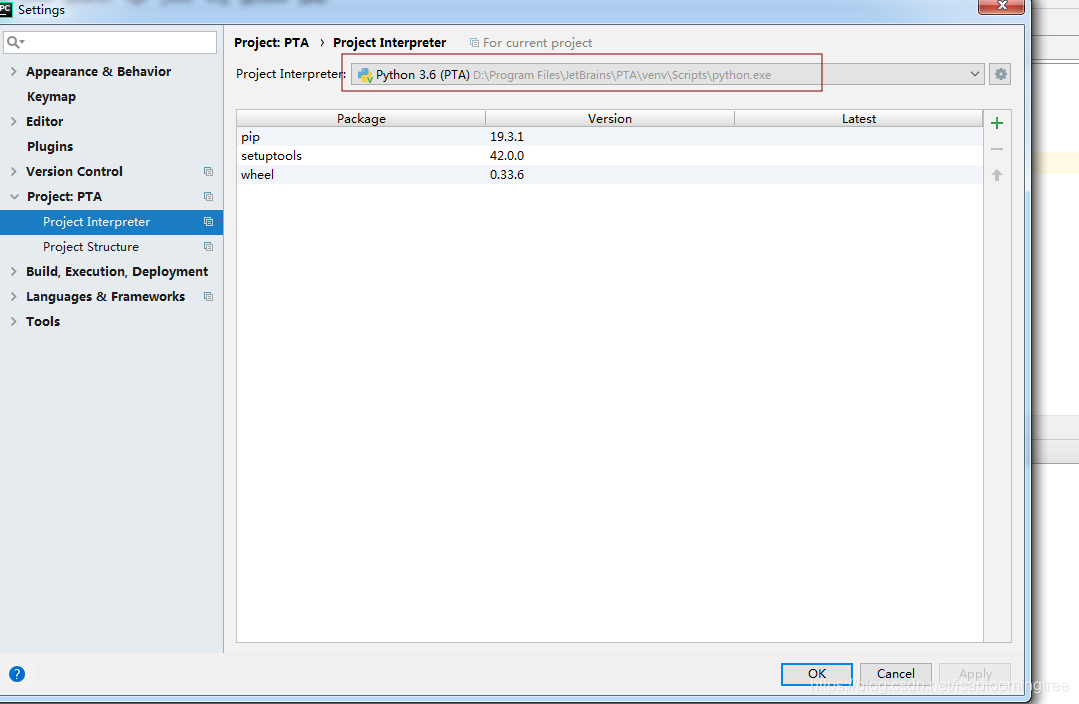Select the setuptools package row
This screenshot has height=704, width=1079.
pos(610,156)
